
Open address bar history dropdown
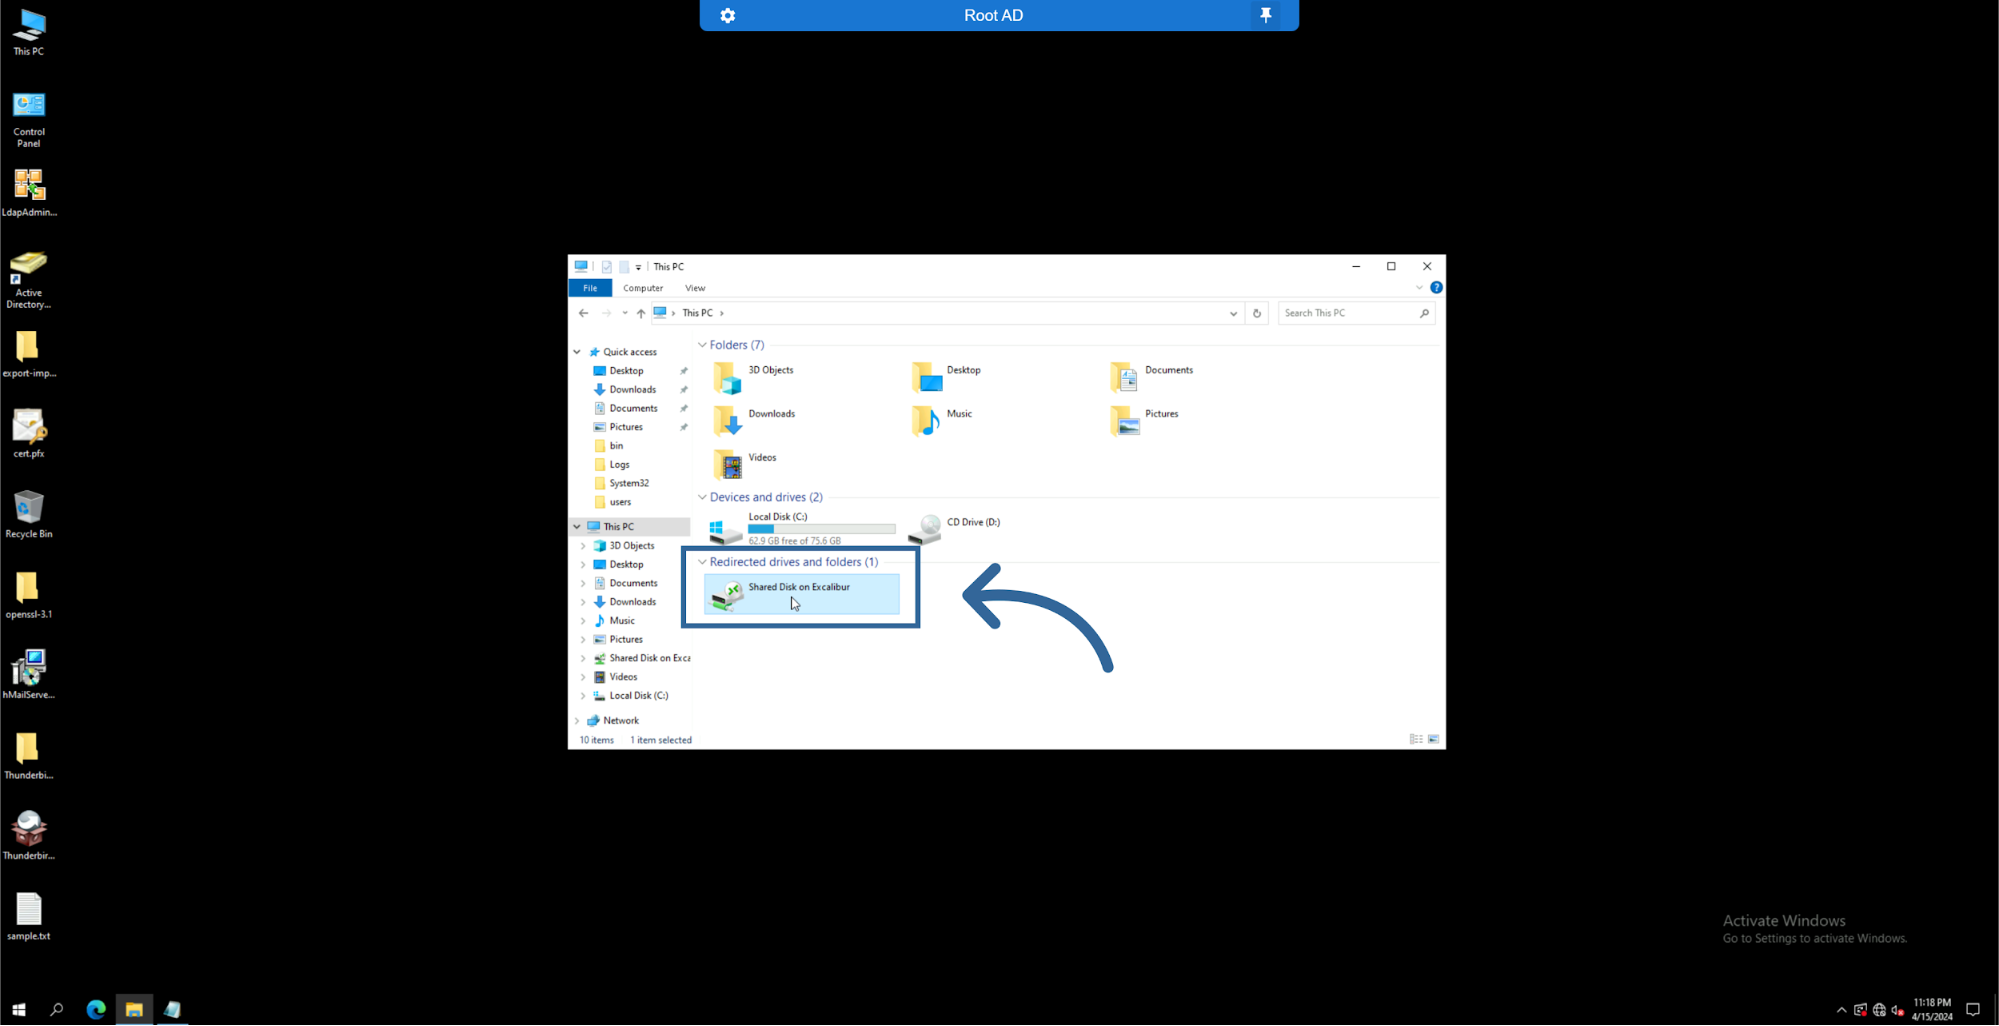pos(1233,313)
